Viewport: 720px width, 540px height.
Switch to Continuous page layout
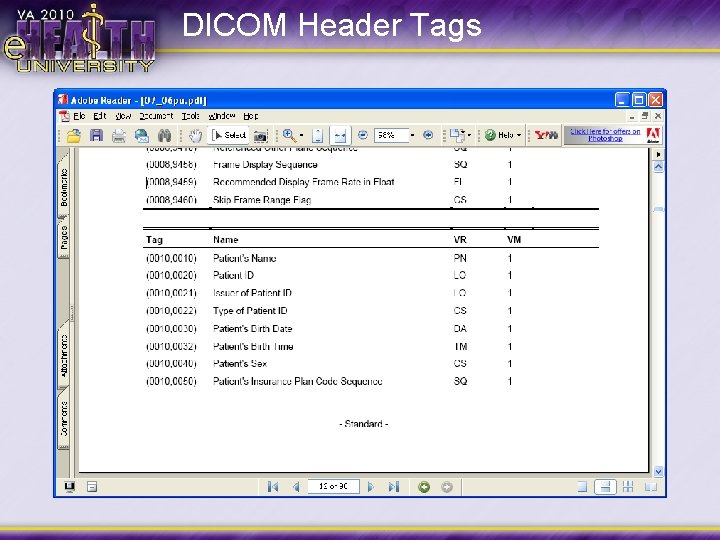(605, 487)
